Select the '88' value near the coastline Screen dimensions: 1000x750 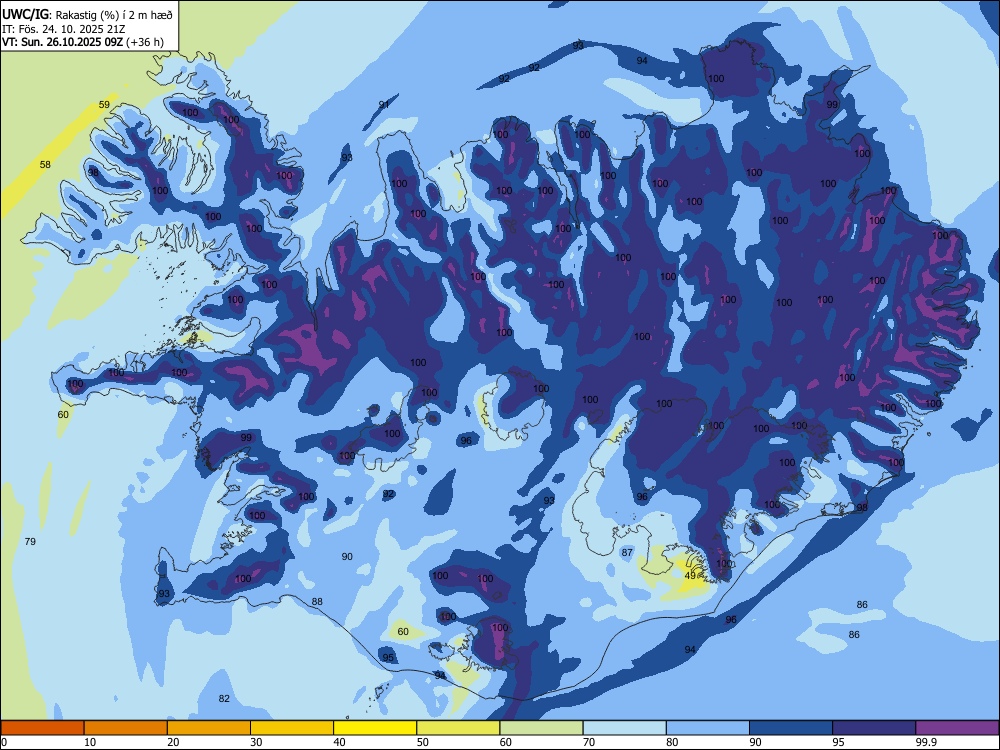coord(317,601)
